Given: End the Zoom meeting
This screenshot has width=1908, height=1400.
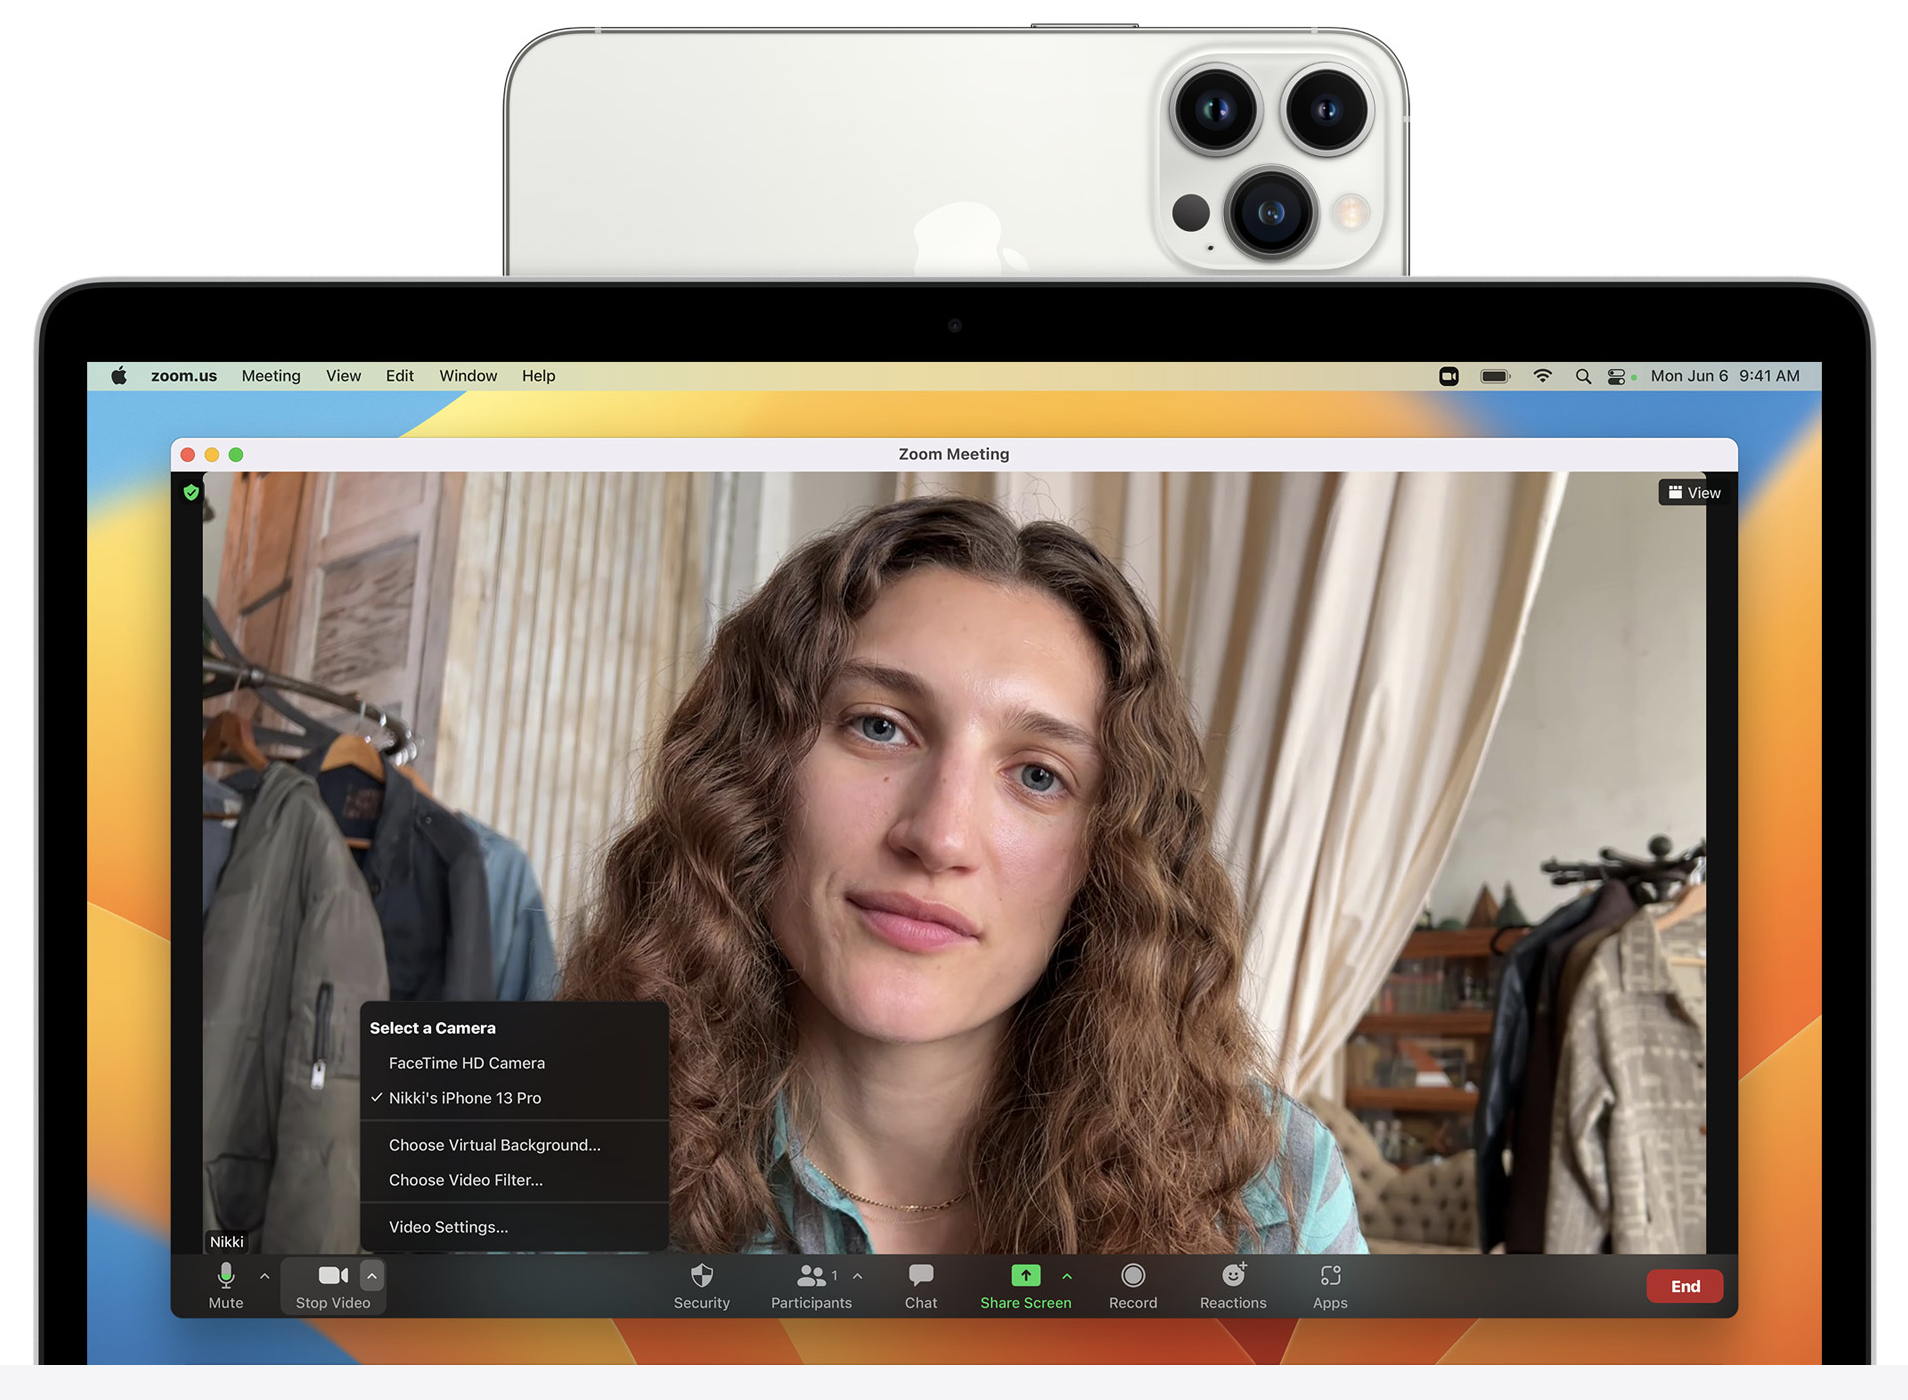Looking at the screenshot, I should [1685, 1286].
